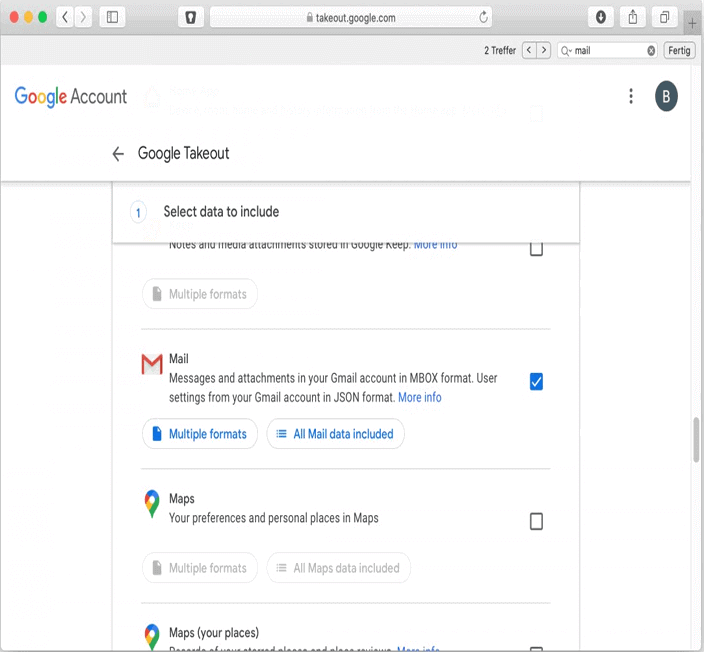Open the Share sheet icon
This screenshot has width=704, height=652.
633,18
